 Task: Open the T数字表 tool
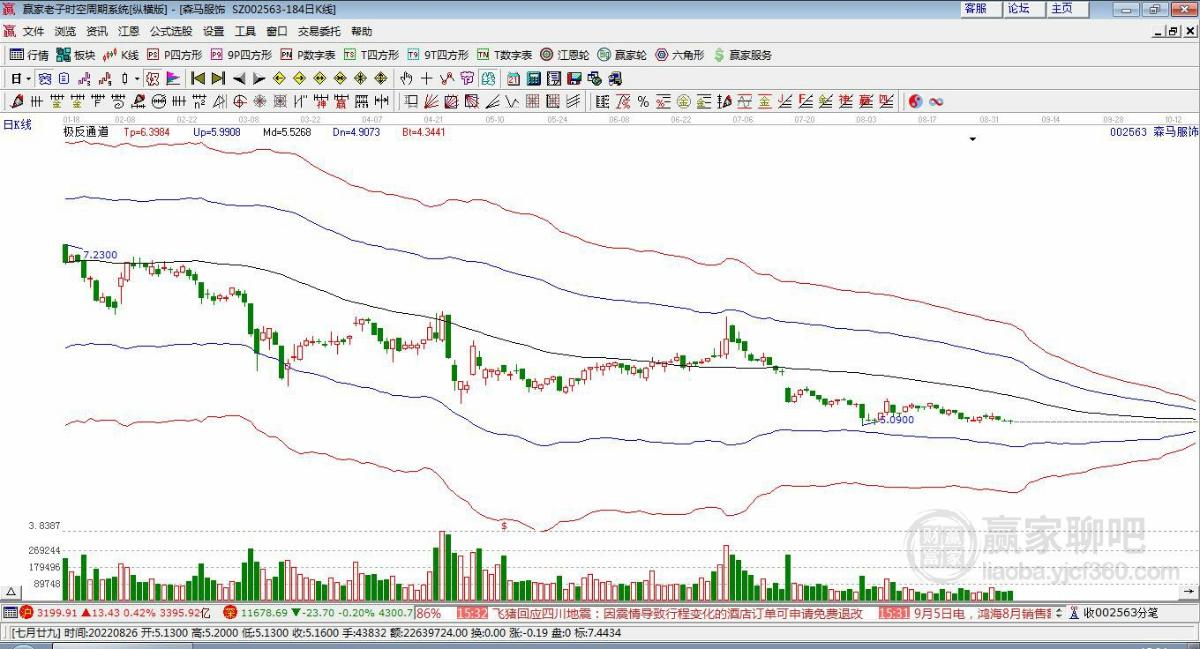click(x=504, y=55)
